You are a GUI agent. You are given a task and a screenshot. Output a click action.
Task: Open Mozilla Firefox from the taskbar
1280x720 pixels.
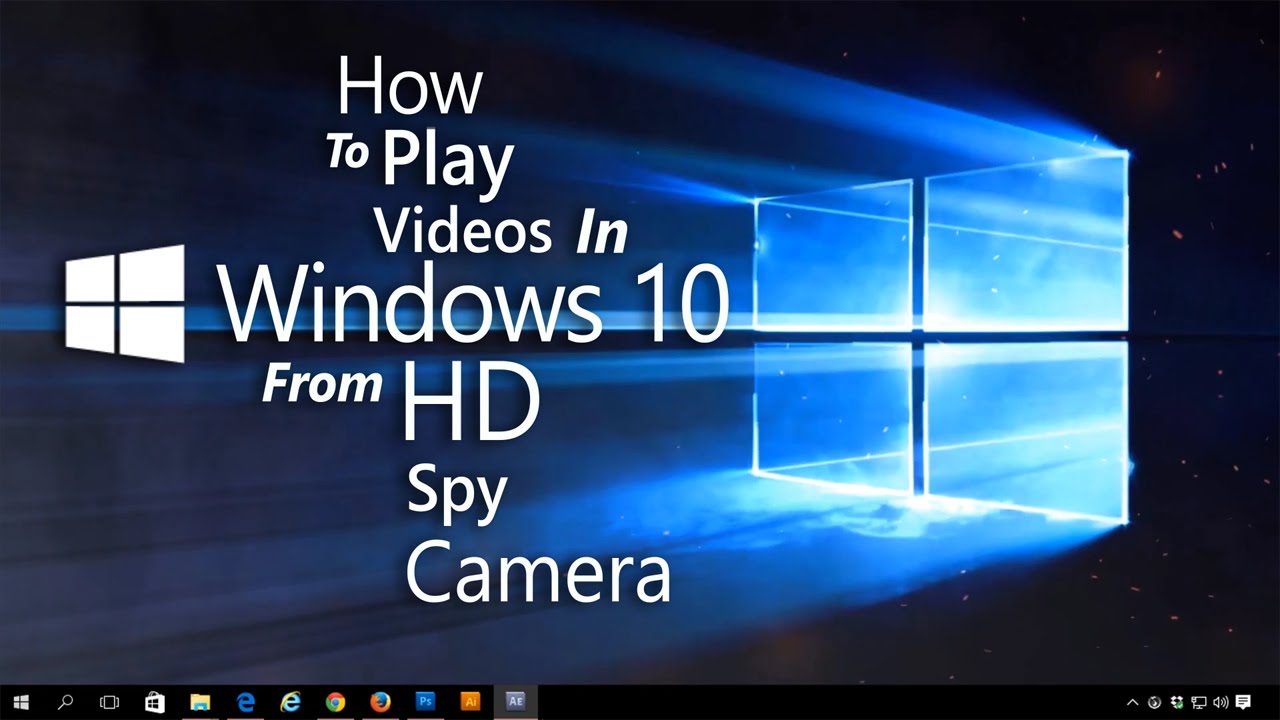pos(380,702)
